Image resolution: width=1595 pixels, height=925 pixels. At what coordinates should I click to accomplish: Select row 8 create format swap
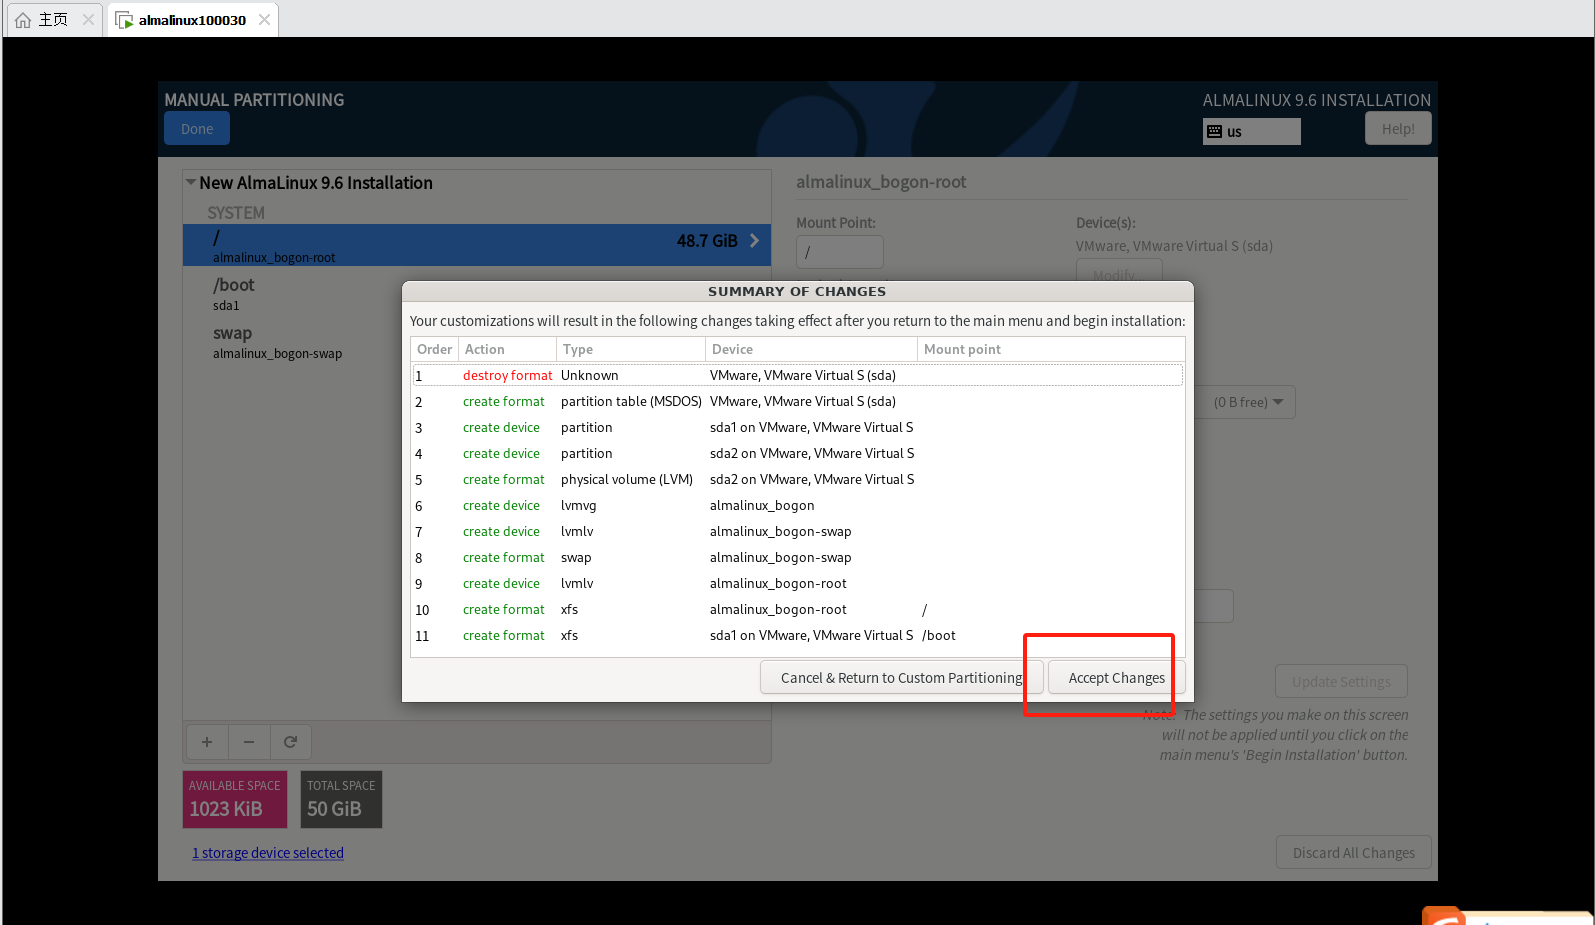click(797, 557)
